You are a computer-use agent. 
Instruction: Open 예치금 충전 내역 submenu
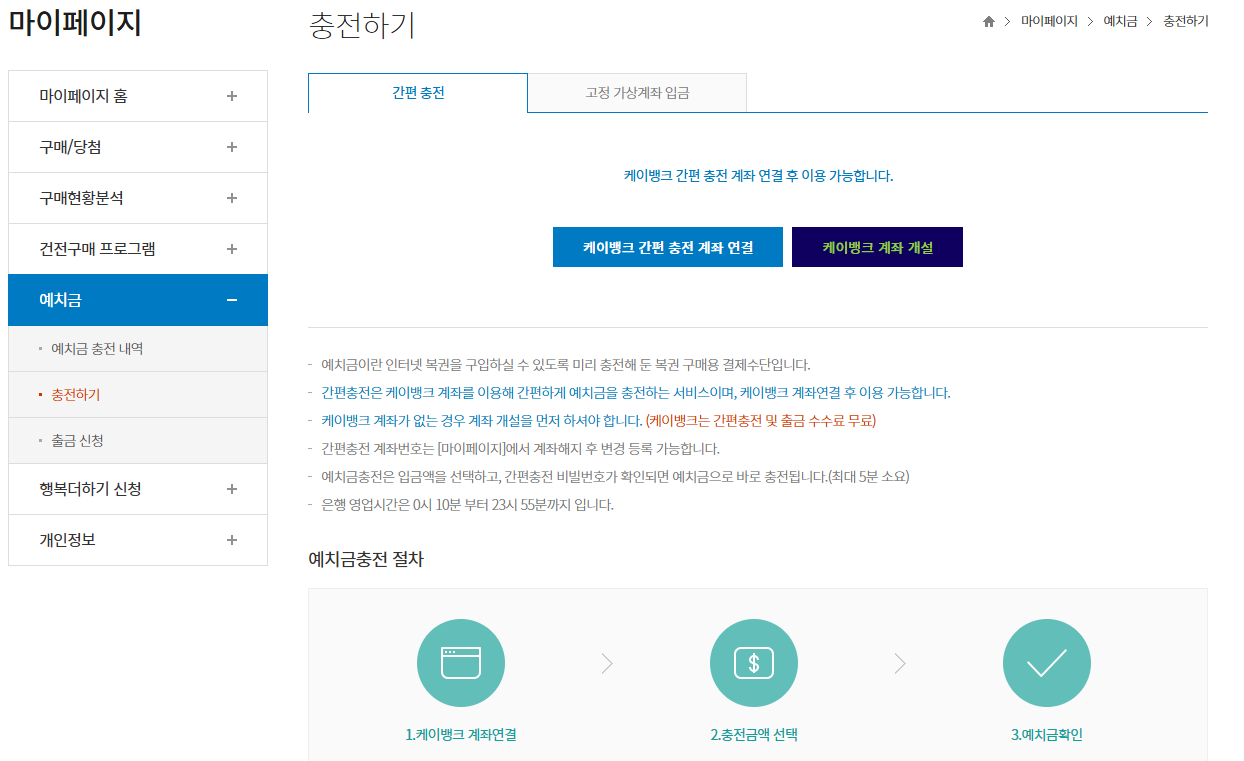click(x=97, y=349)
